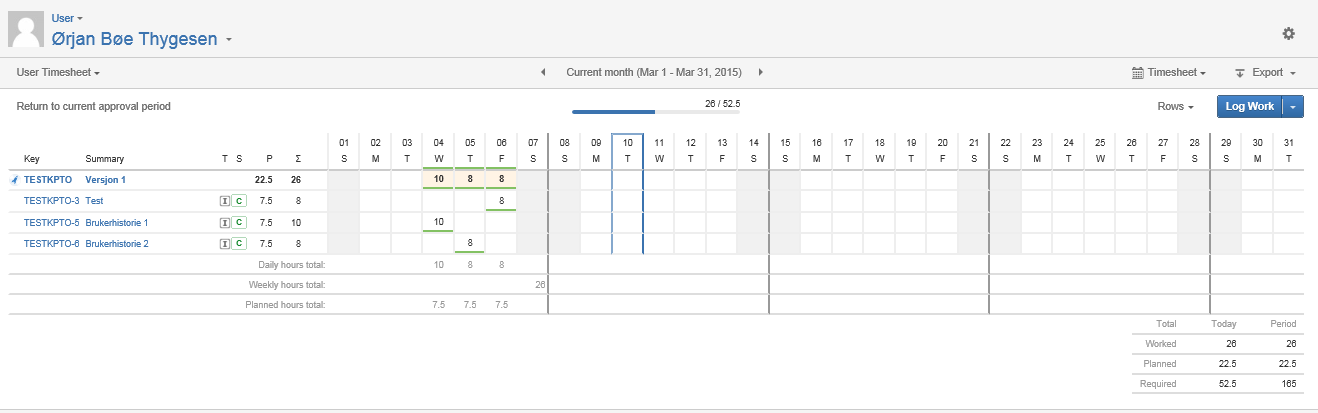Click Return to current approval period

(x=94, y=106)
